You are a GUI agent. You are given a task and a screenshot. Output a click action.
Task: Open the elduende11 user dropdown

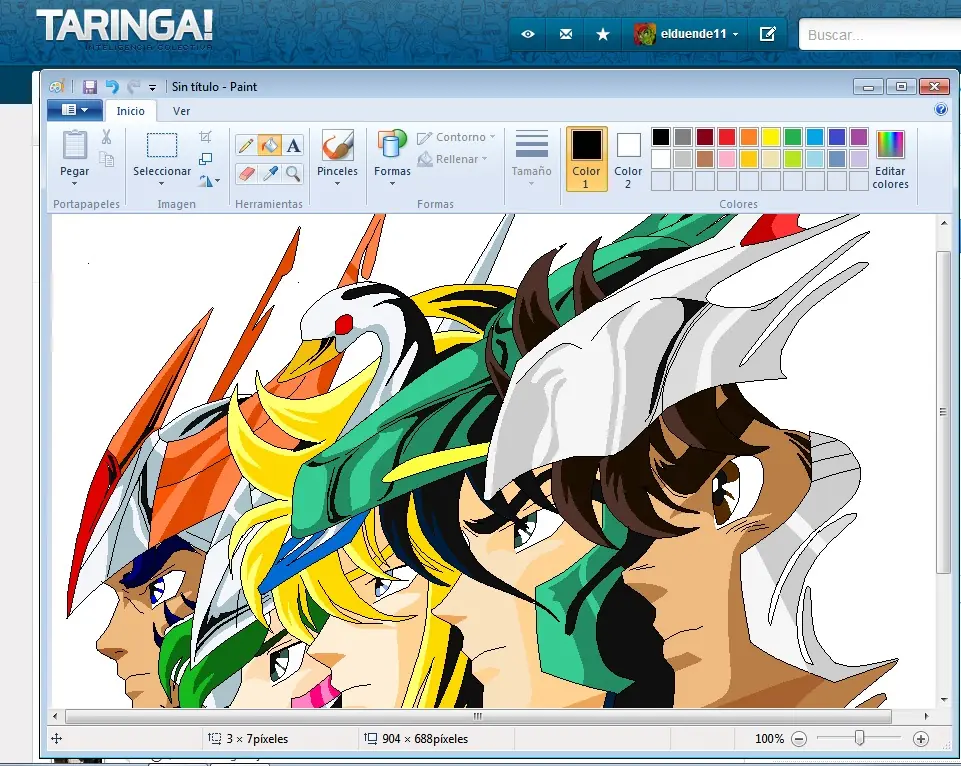(685, 34)
